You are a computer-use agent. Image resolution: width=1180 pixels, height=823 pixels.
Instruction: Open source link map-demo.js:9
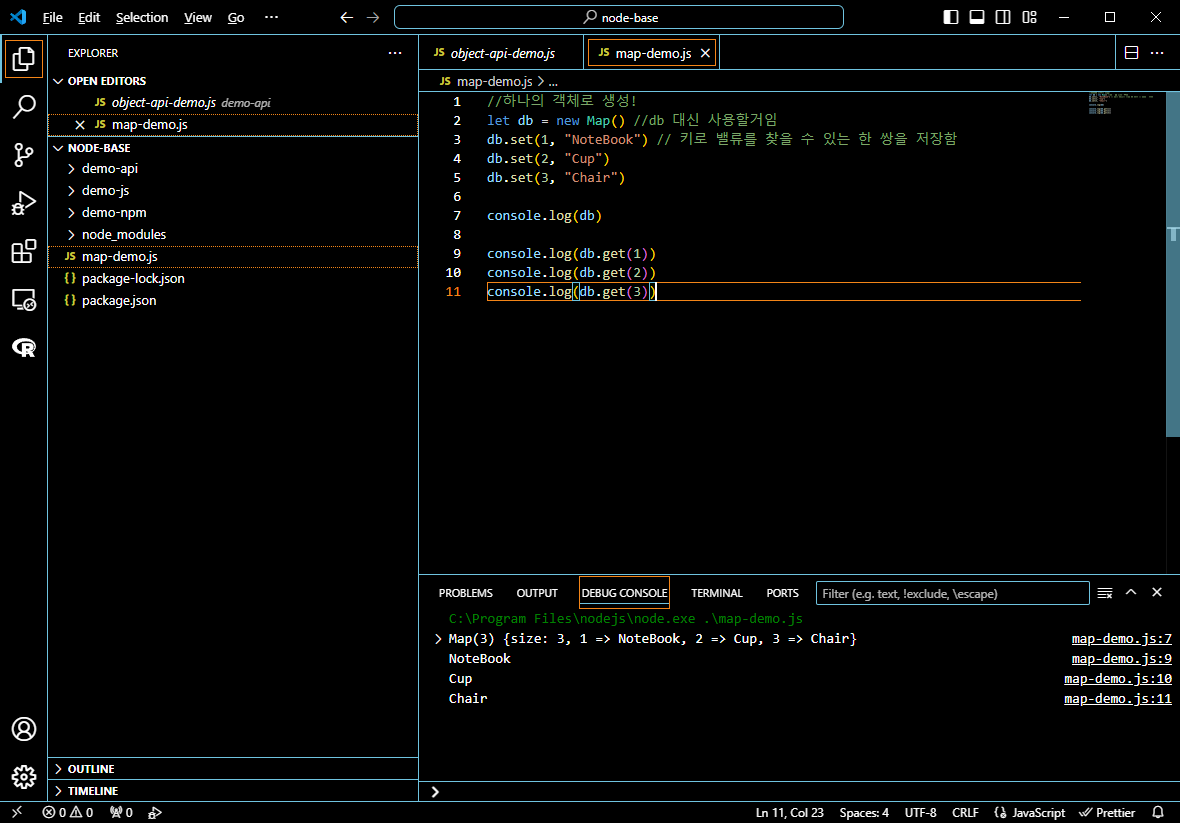coord(1121,659)
